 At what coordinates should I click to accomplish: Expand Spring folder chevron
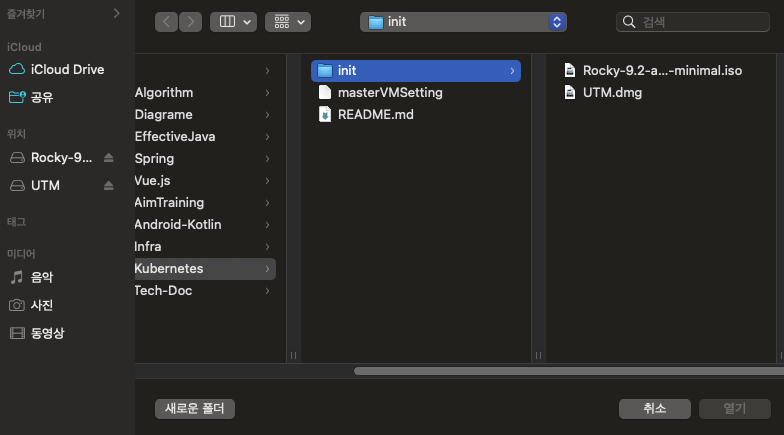point(268,159)
